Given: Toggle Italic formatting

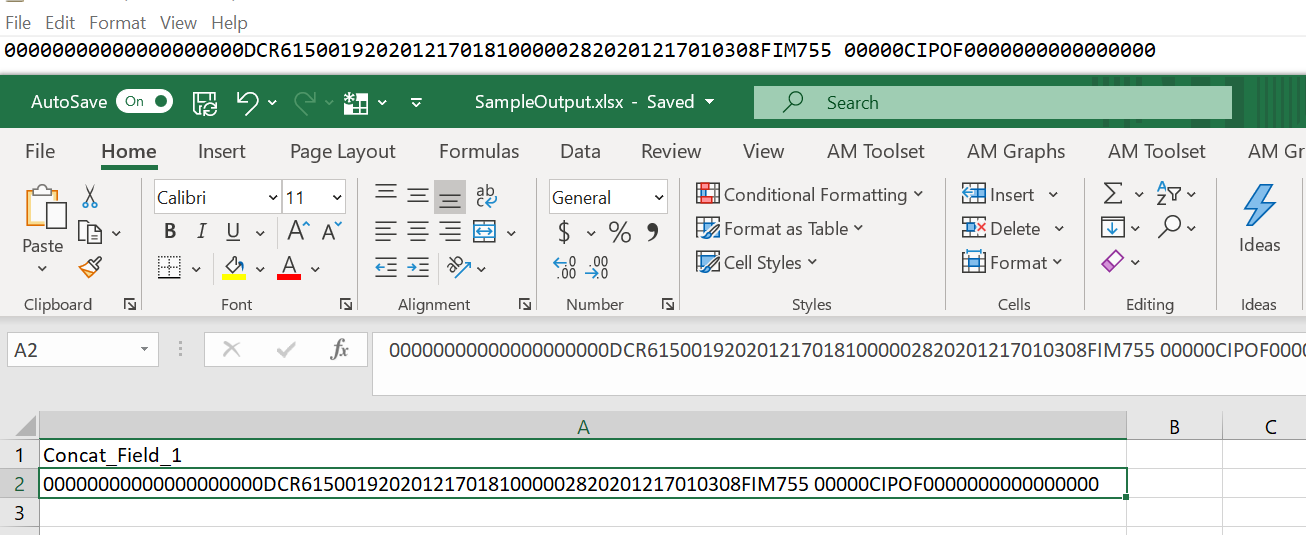Looking at the screenshot, I should coord(201,232).
